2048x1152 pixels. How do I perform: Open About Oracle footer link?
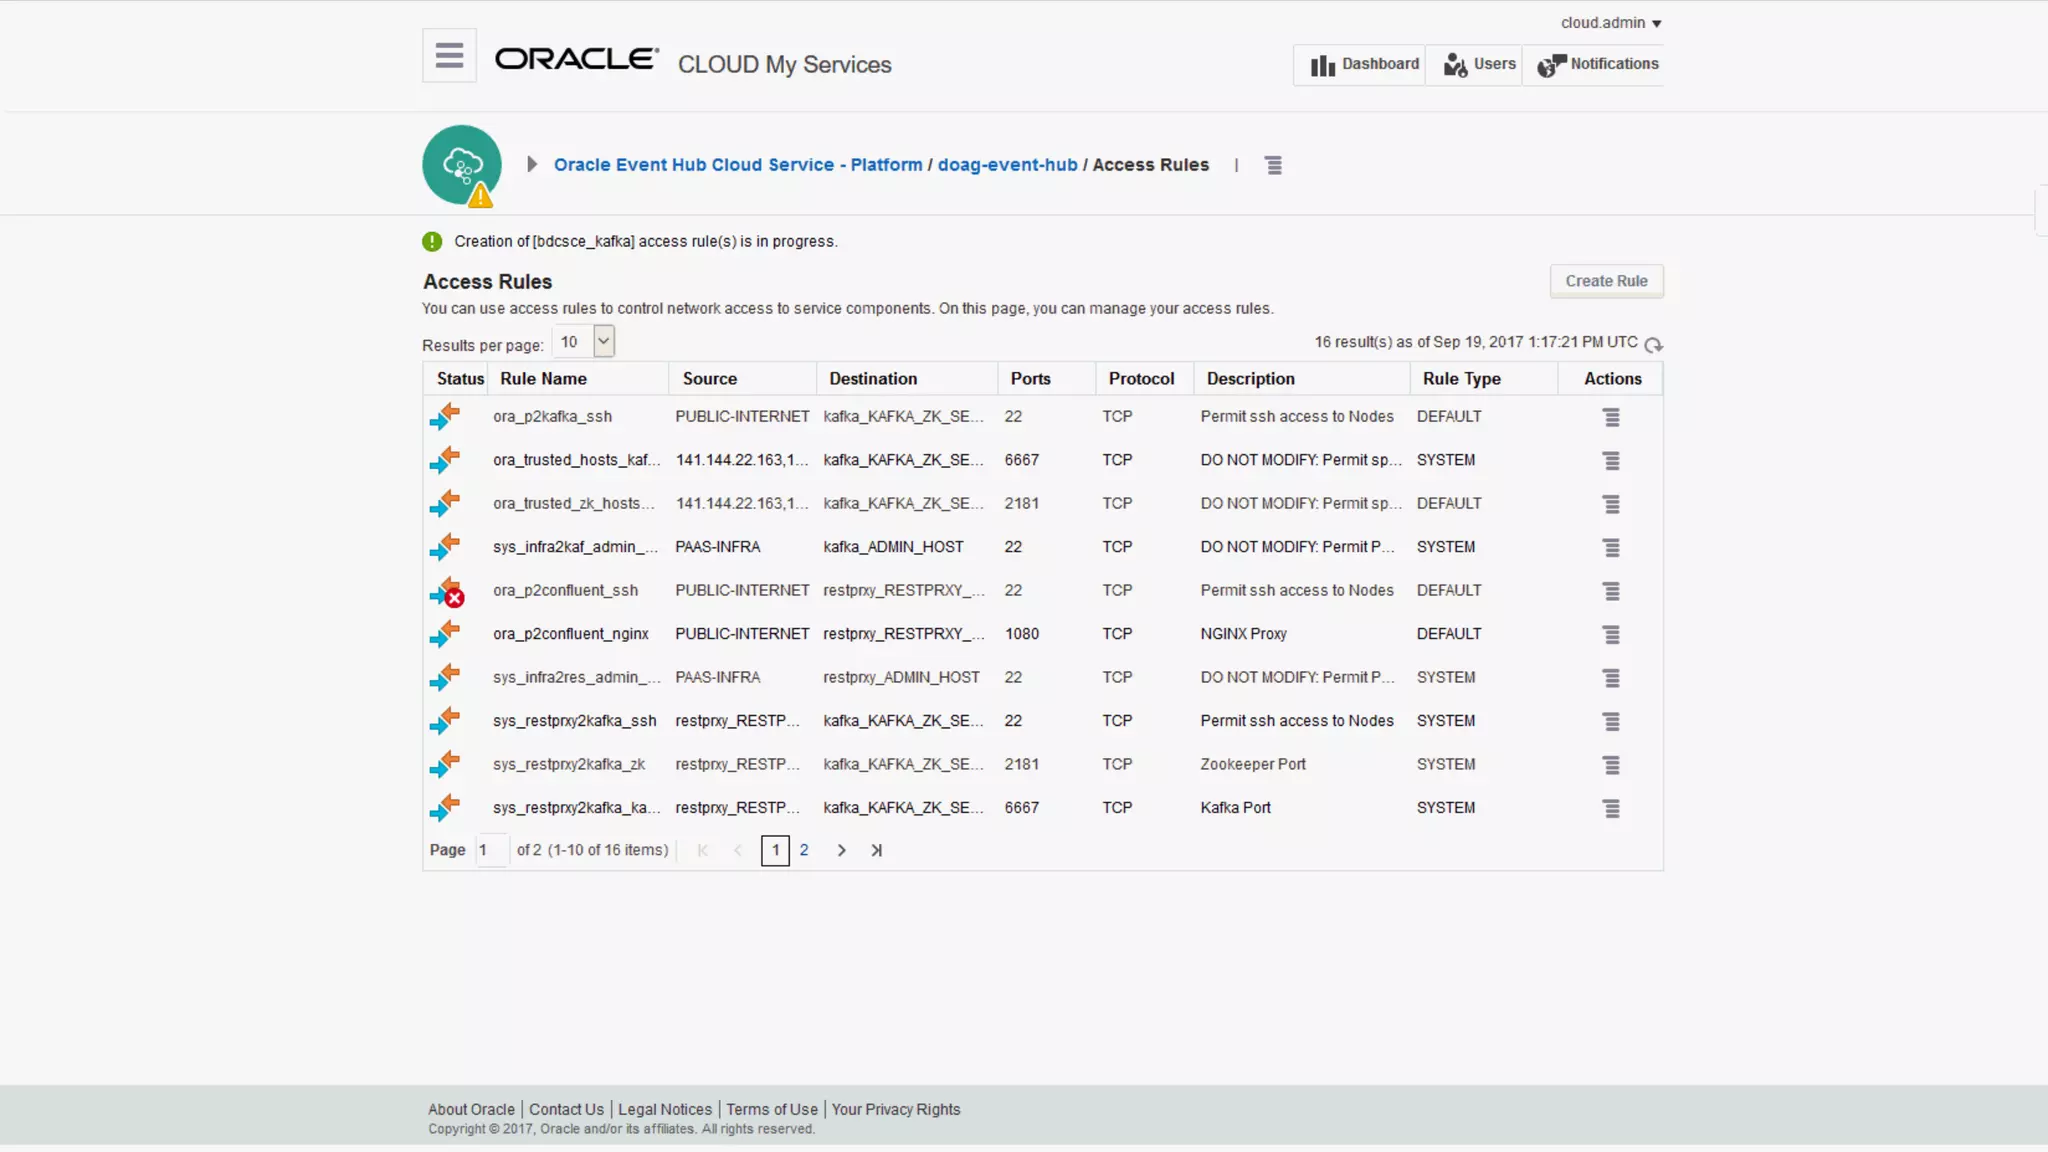[x=471, y=1109]
